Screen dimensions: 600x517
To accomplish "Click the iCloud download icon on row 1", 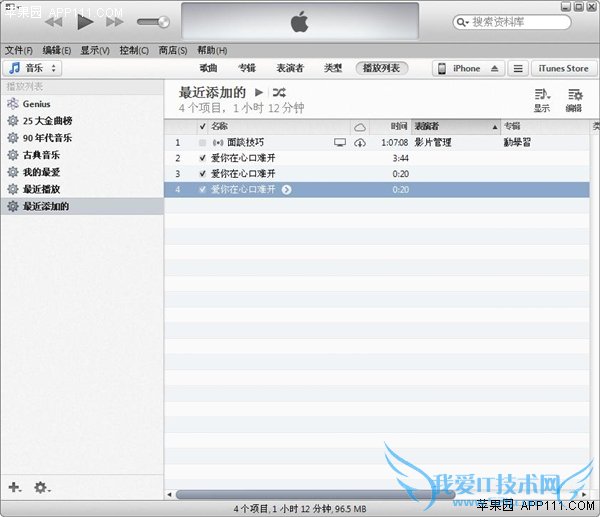I will coord(360,143).
